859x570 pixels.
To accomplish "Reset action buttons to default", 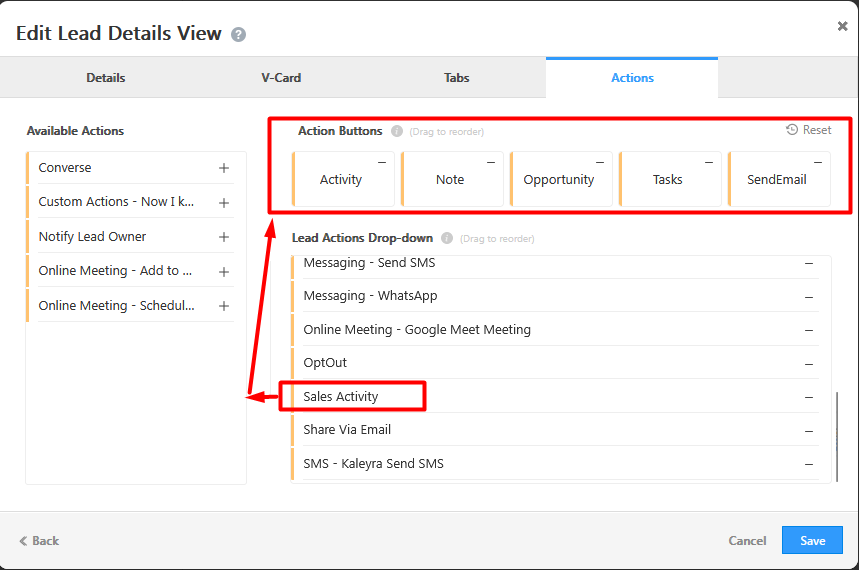I will pos(809,130).
